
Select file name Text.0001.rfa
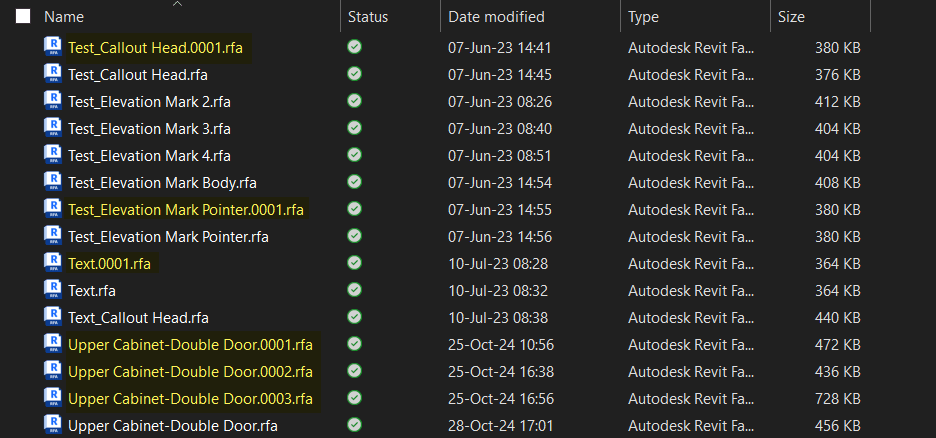tap(109, 264)
